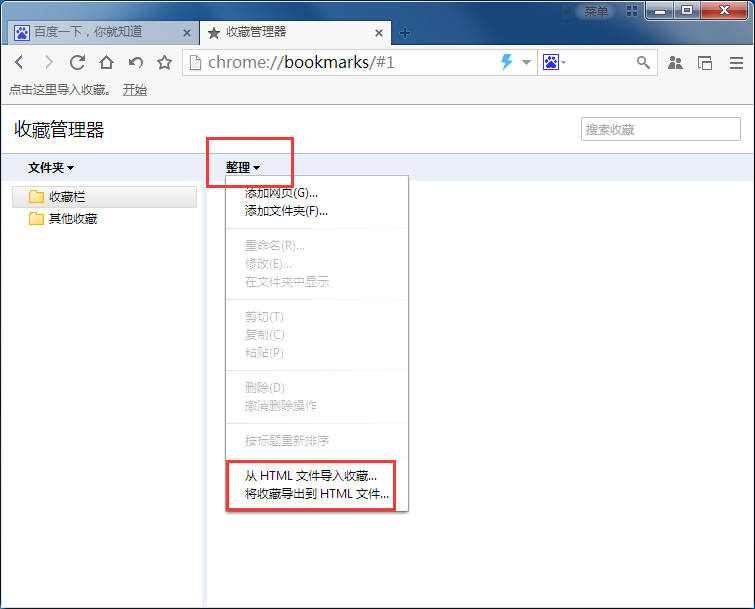Minimize the browser window
Image resolution: width=755 pixels, height=609 pixels.
click(x=660, y=11)
